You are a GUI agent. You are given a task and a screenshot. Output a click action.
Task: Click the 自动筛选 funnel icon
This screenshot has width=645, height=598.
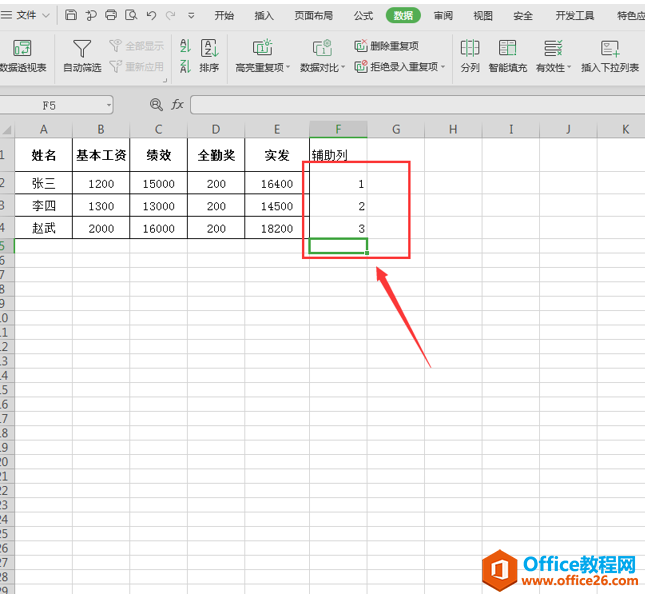pos(82,48)
